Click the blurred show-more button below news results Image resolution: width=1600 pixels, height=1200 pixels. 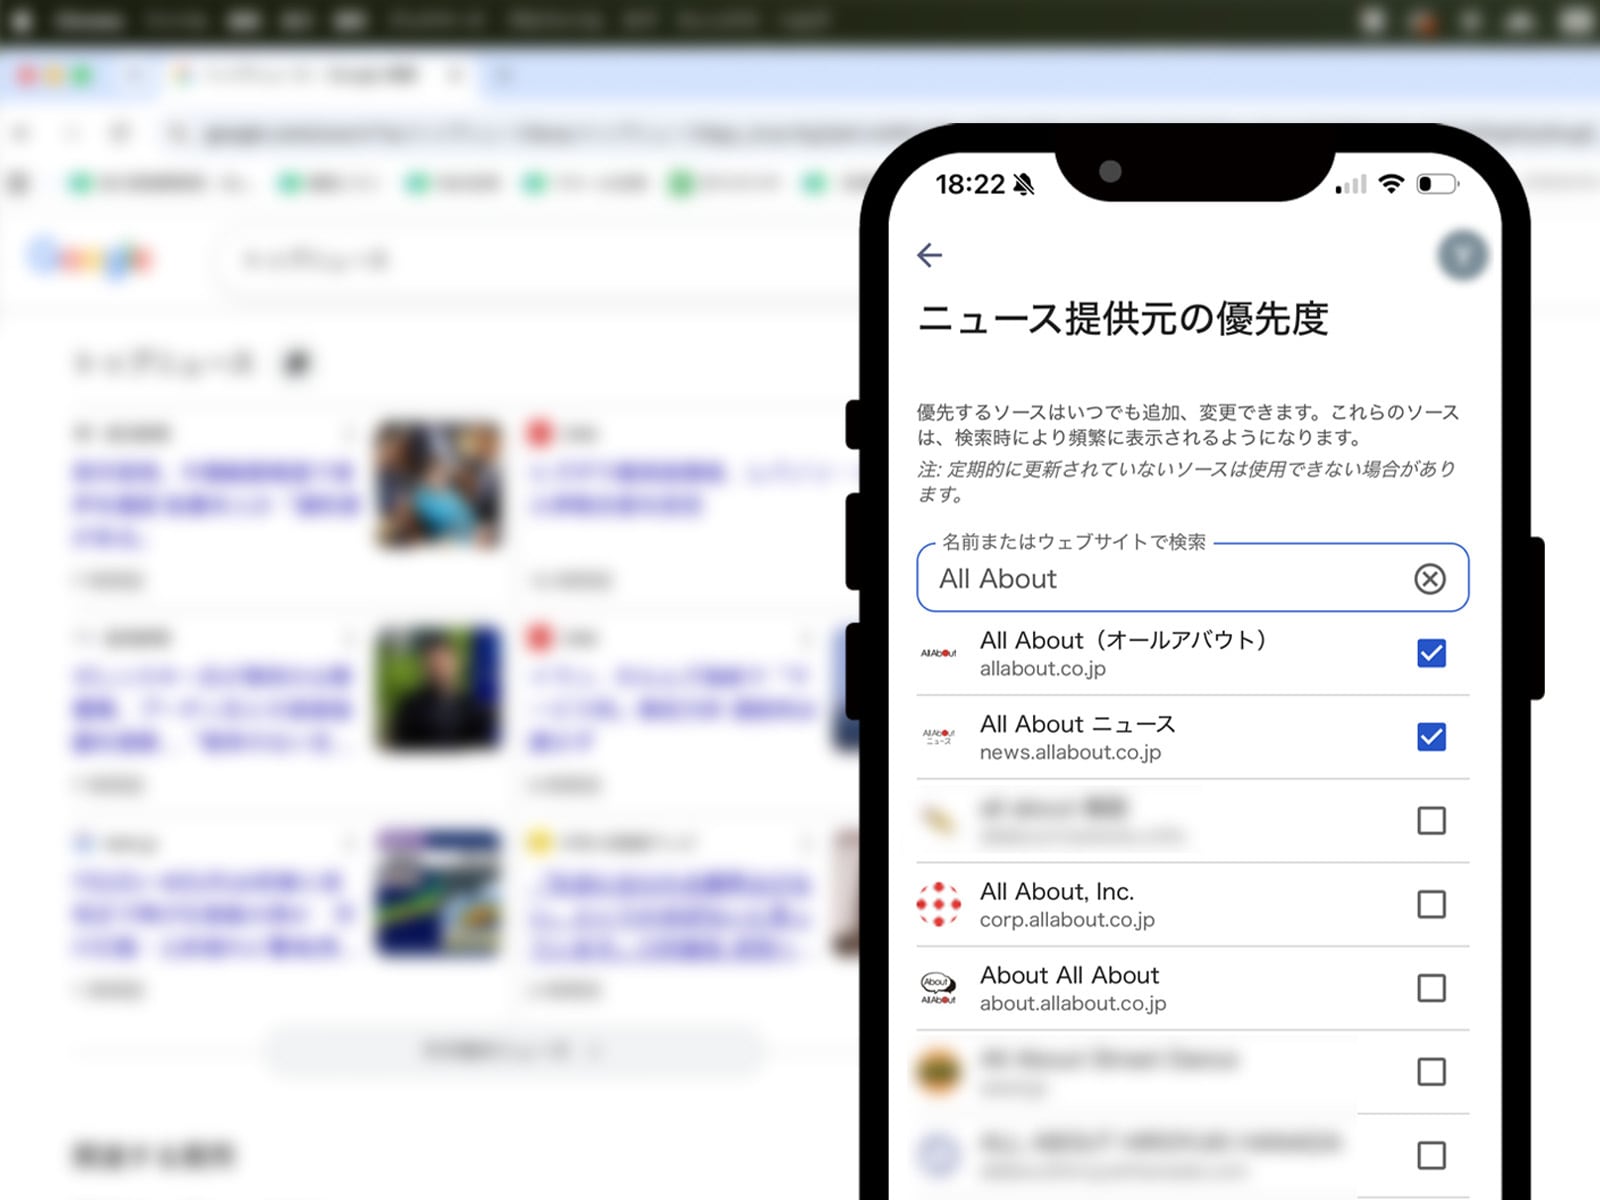click(514, 1051)
